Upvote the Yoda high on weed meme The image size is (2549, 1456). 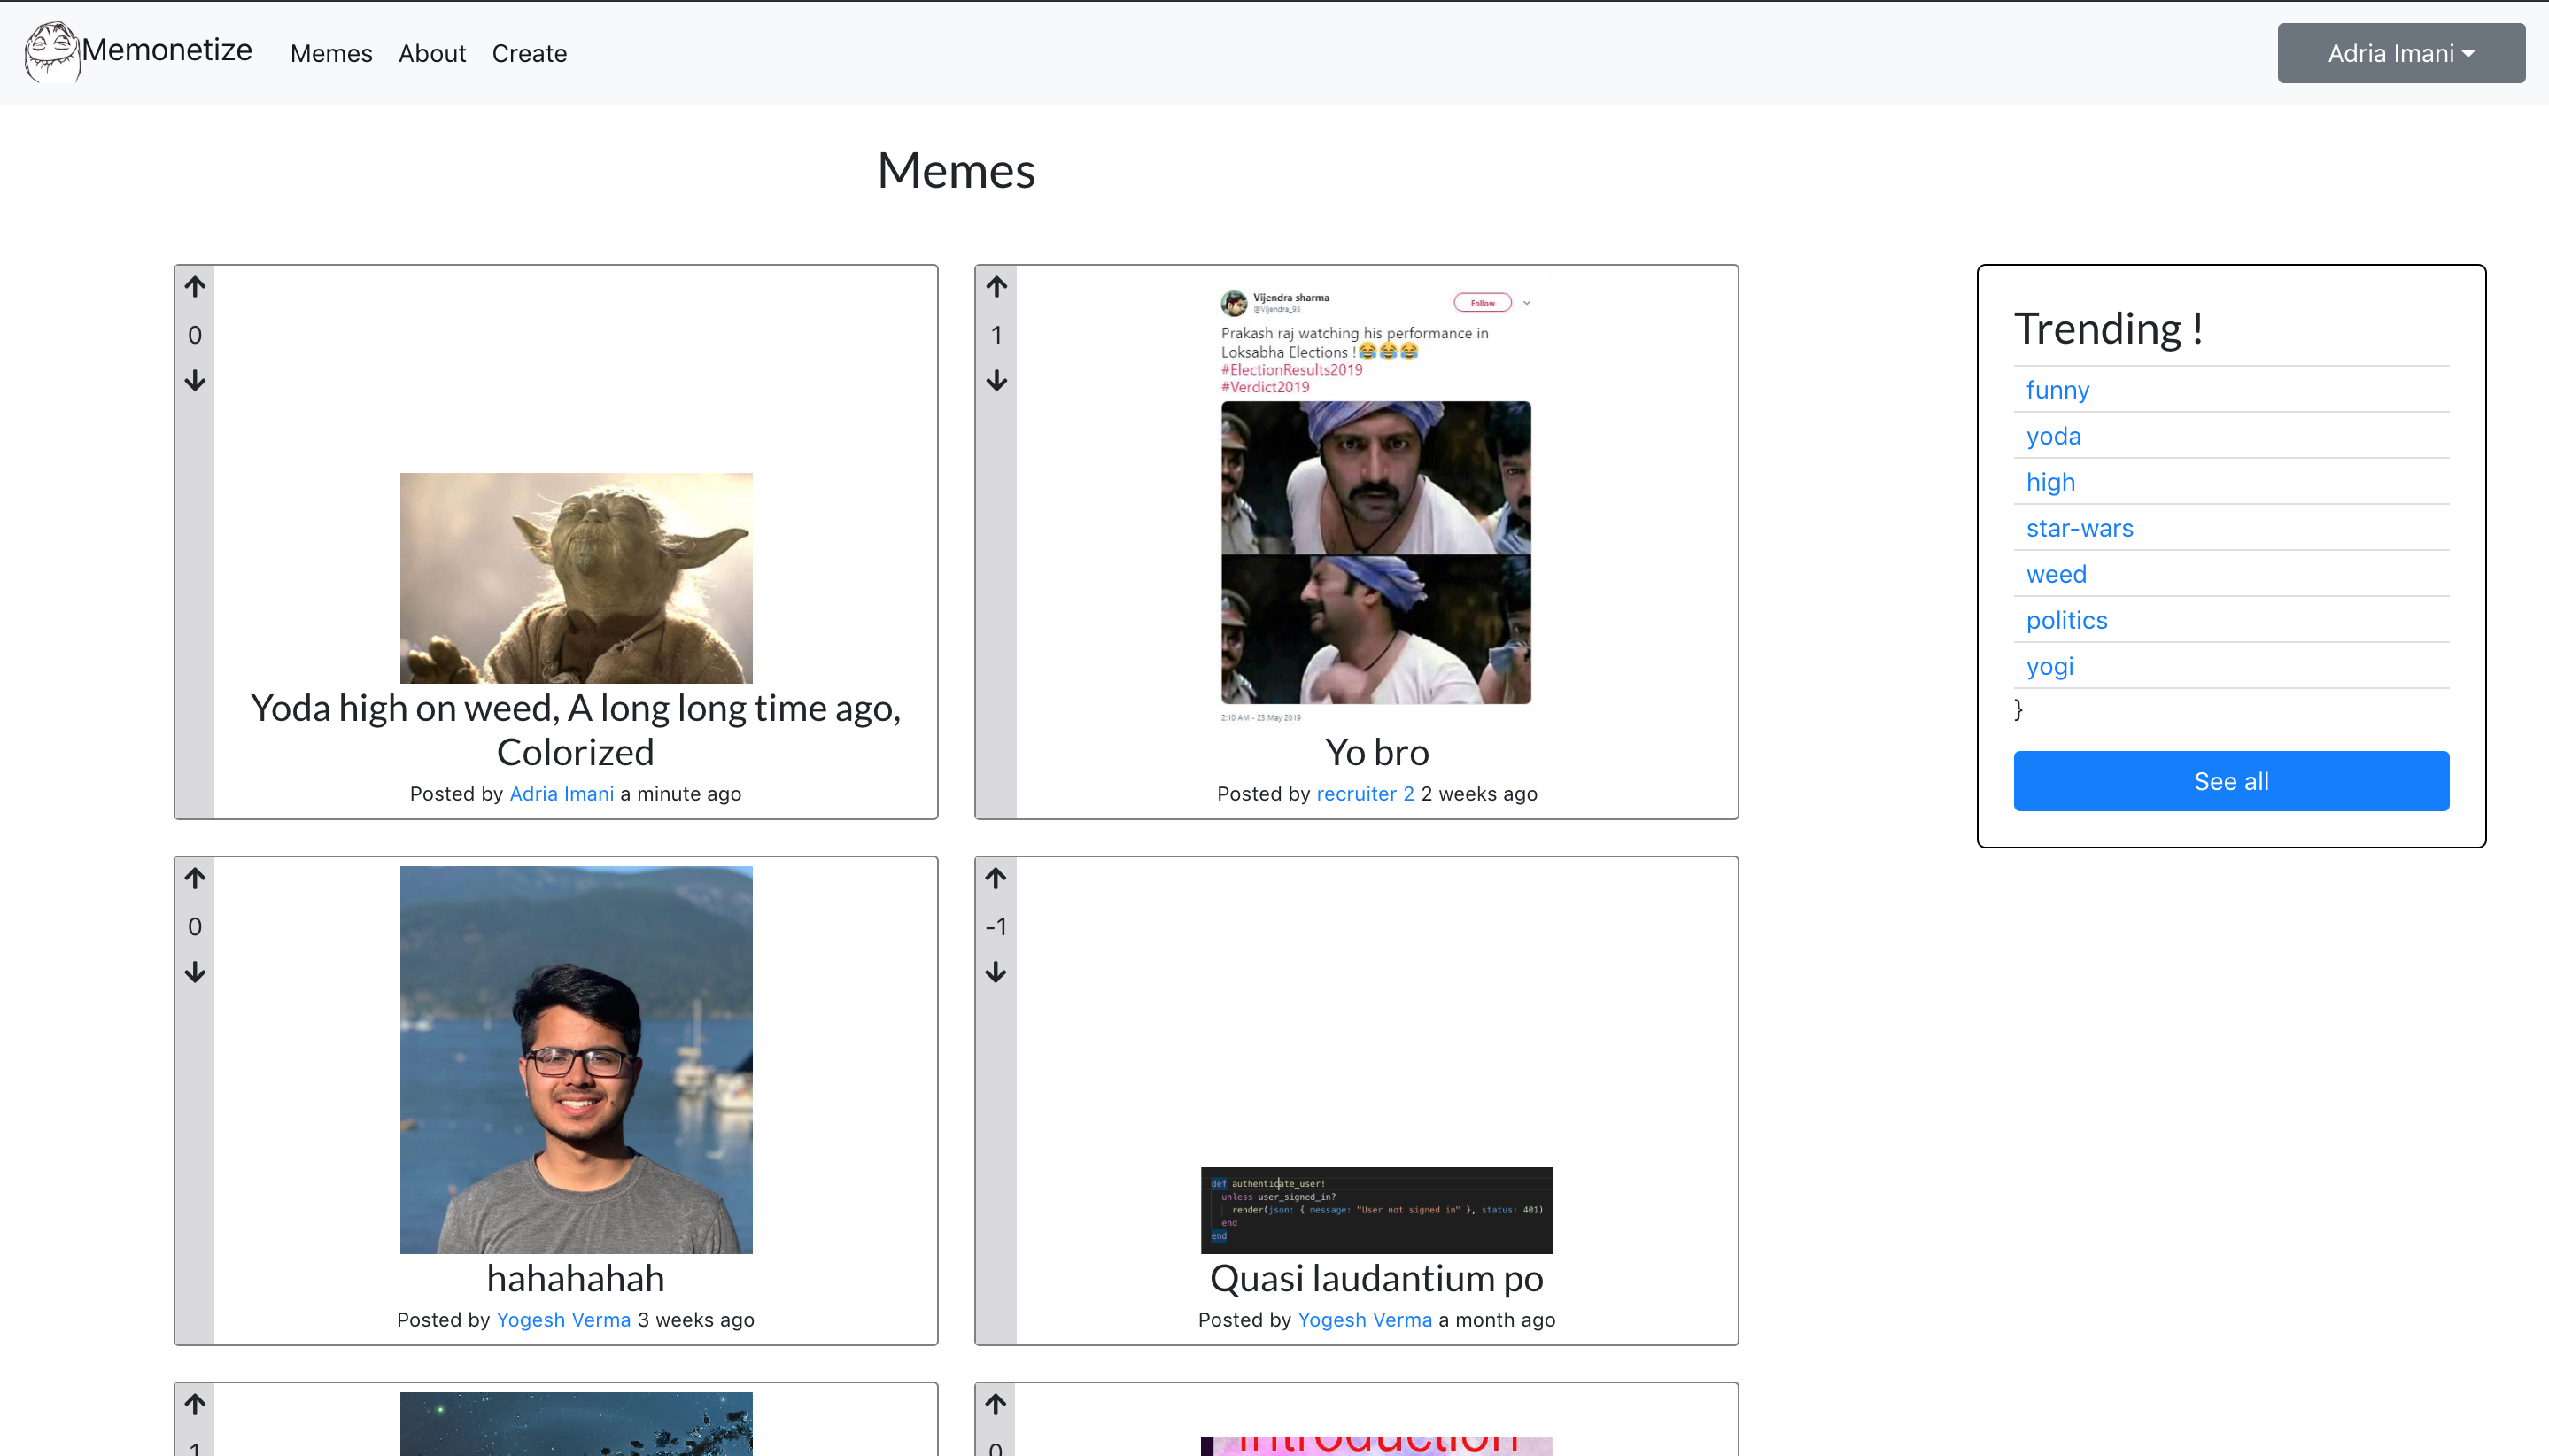coord(195,287)
